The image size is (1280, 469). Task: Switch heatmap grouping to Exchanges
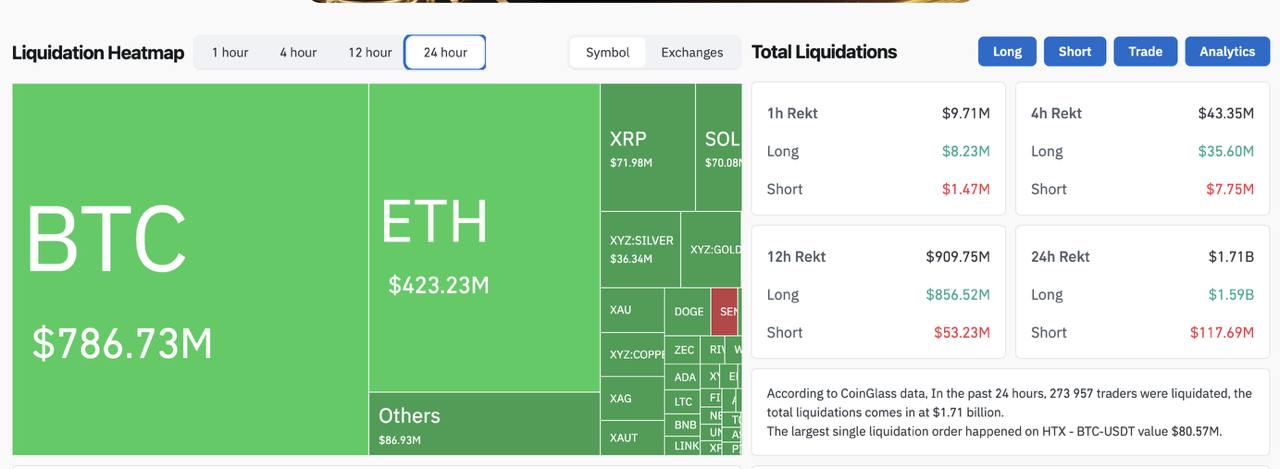click(x=691, y=52)
